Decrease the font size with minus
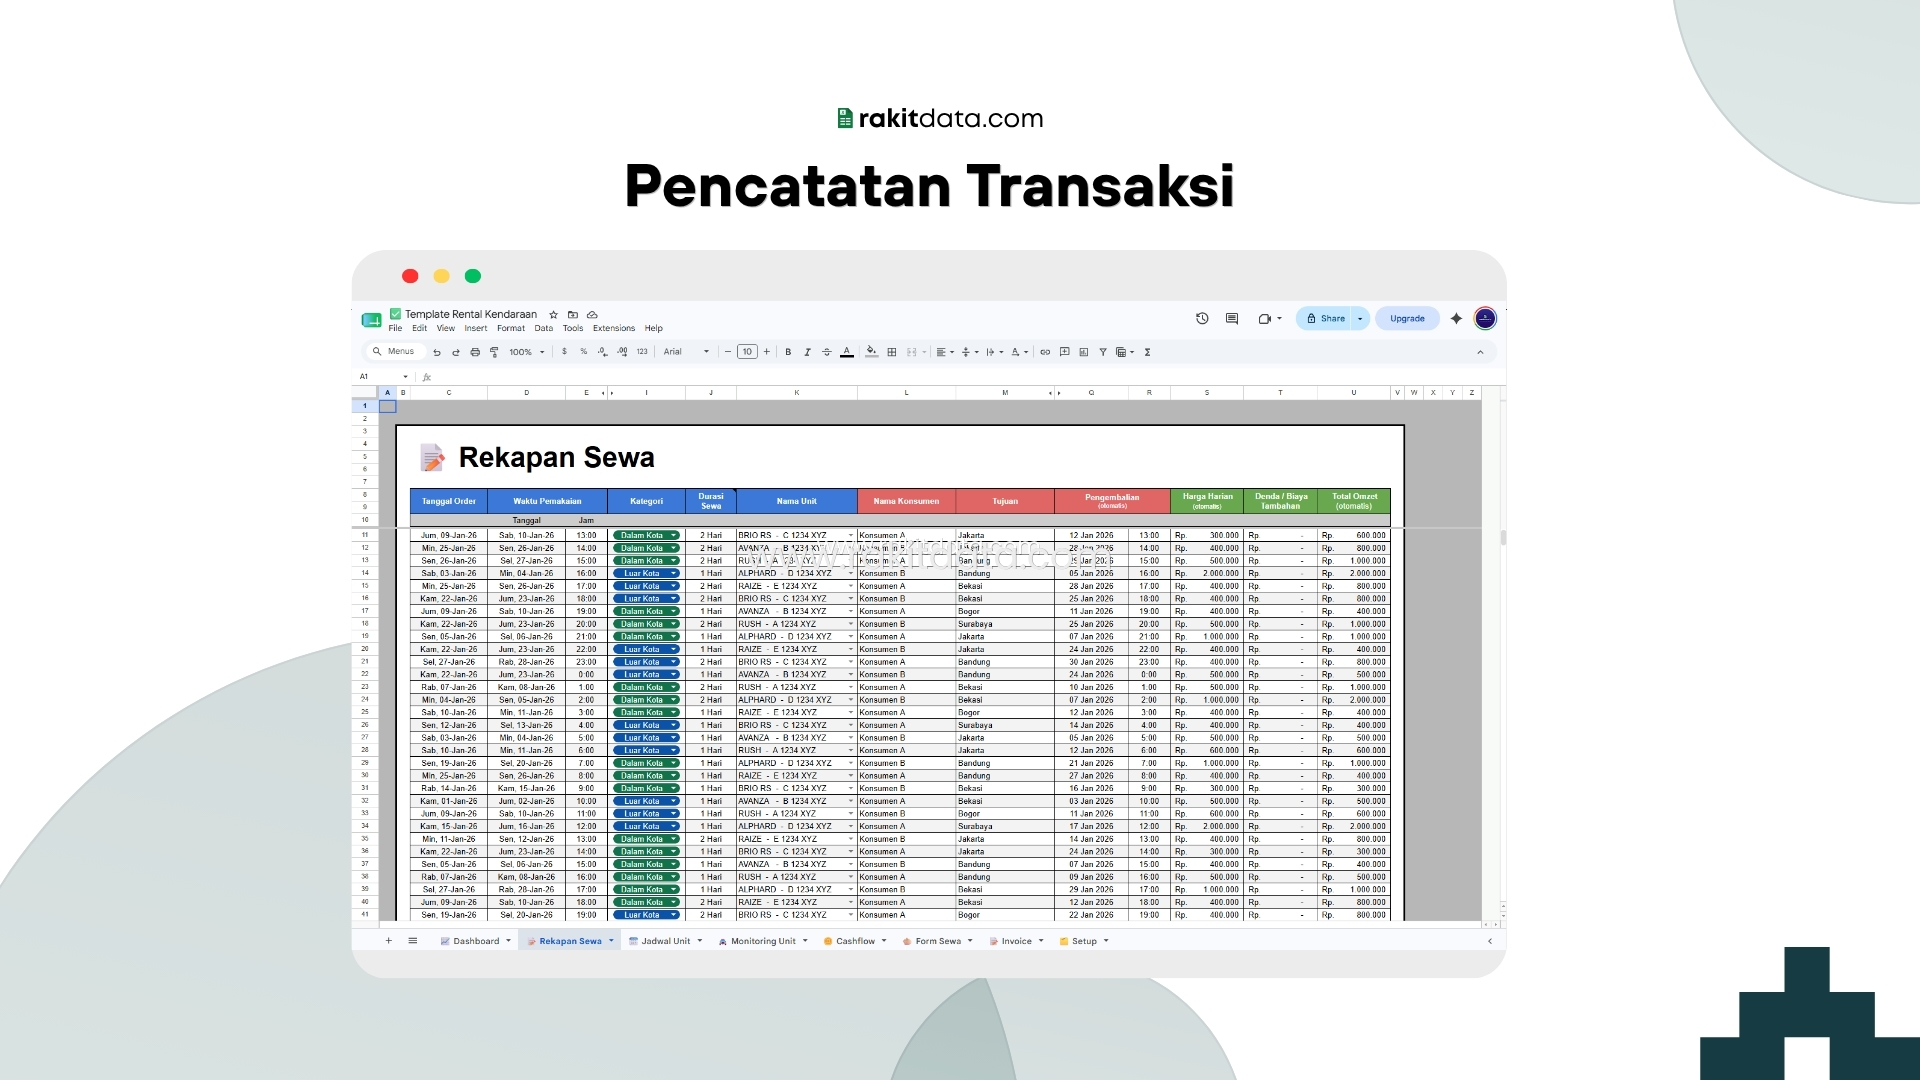 point(728,352)
